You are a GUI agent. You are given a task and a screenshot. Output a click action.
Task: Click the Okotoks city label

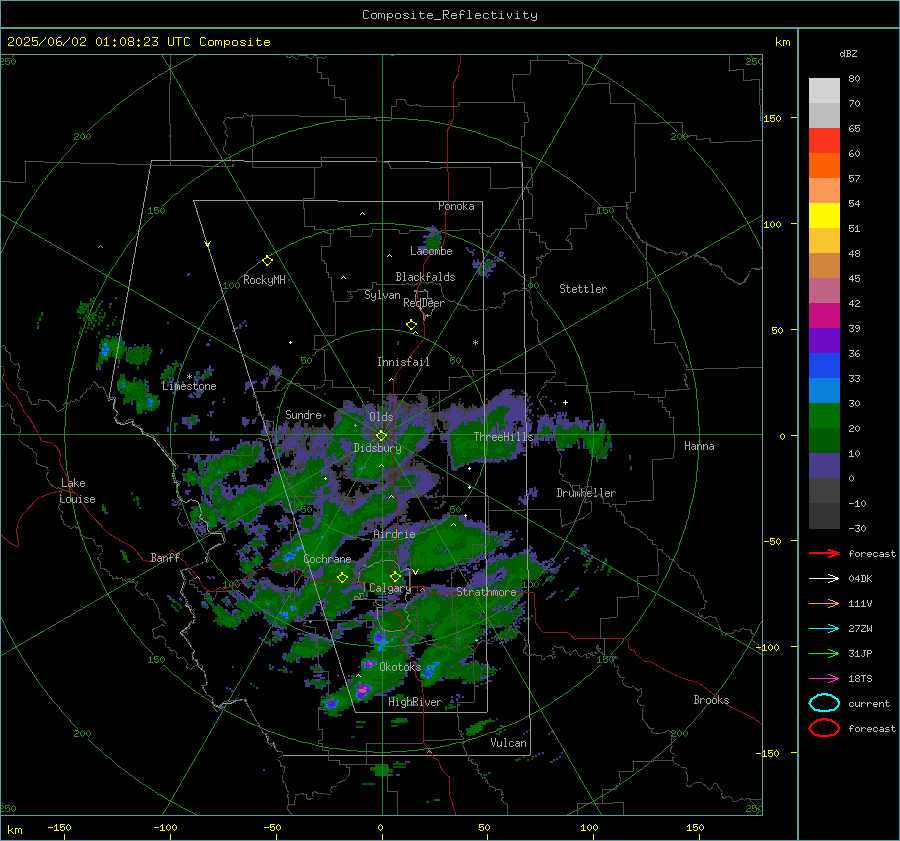tap(400, 667)
